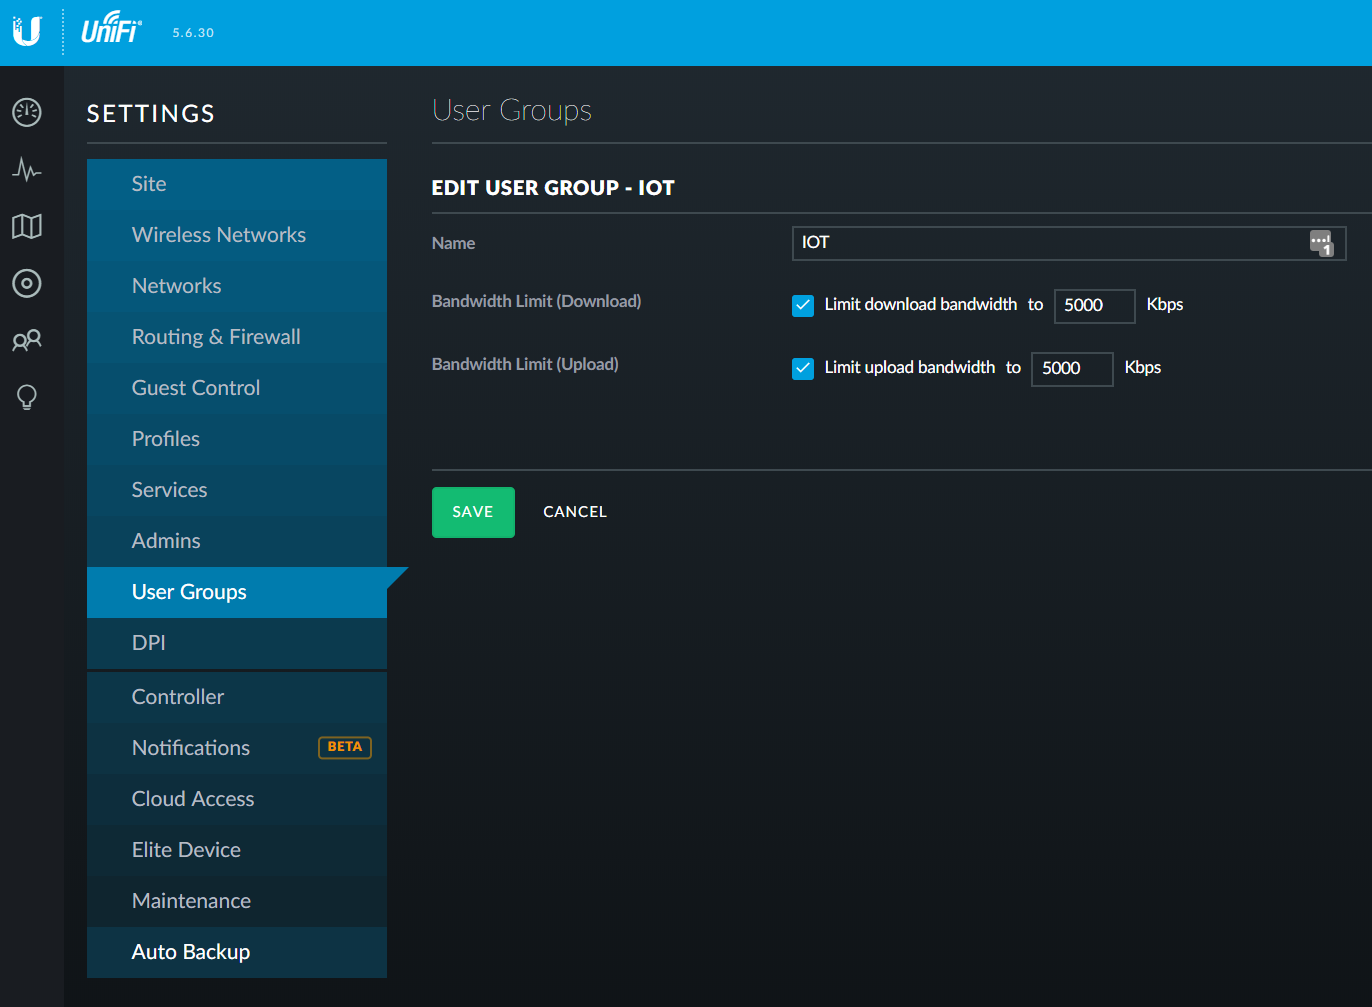The width and height of the screenshot is (1372, 1007).
Task: Open Maintenance settings
Action: coord(237,901)
